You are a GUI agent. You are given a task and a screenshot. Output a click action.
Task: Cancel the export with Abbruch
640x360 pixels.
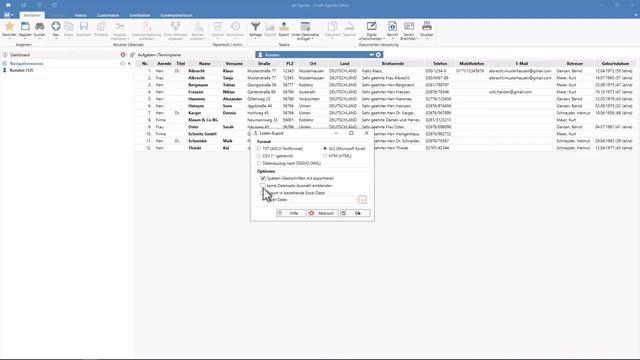click(x=323, y=213)
